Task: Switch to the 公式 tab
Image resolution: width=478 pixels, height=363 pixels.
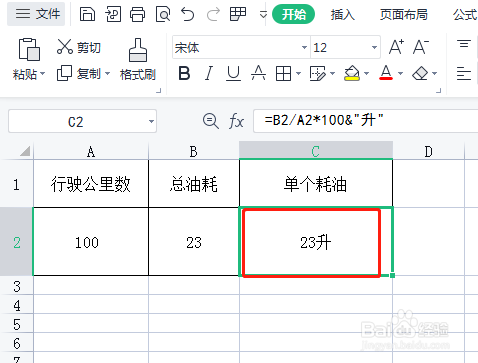Action: tap(465, 15)
